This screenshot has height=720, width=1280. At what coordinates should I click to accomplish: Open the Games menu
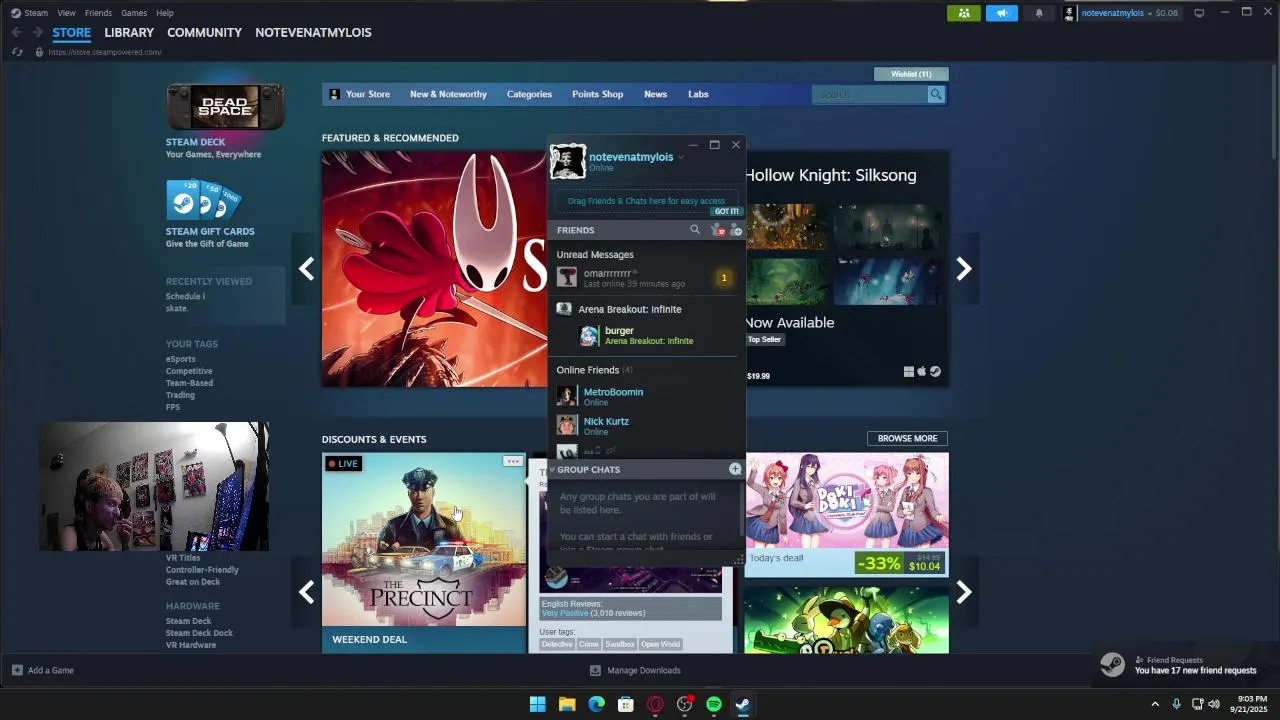[x=134, y=13]
